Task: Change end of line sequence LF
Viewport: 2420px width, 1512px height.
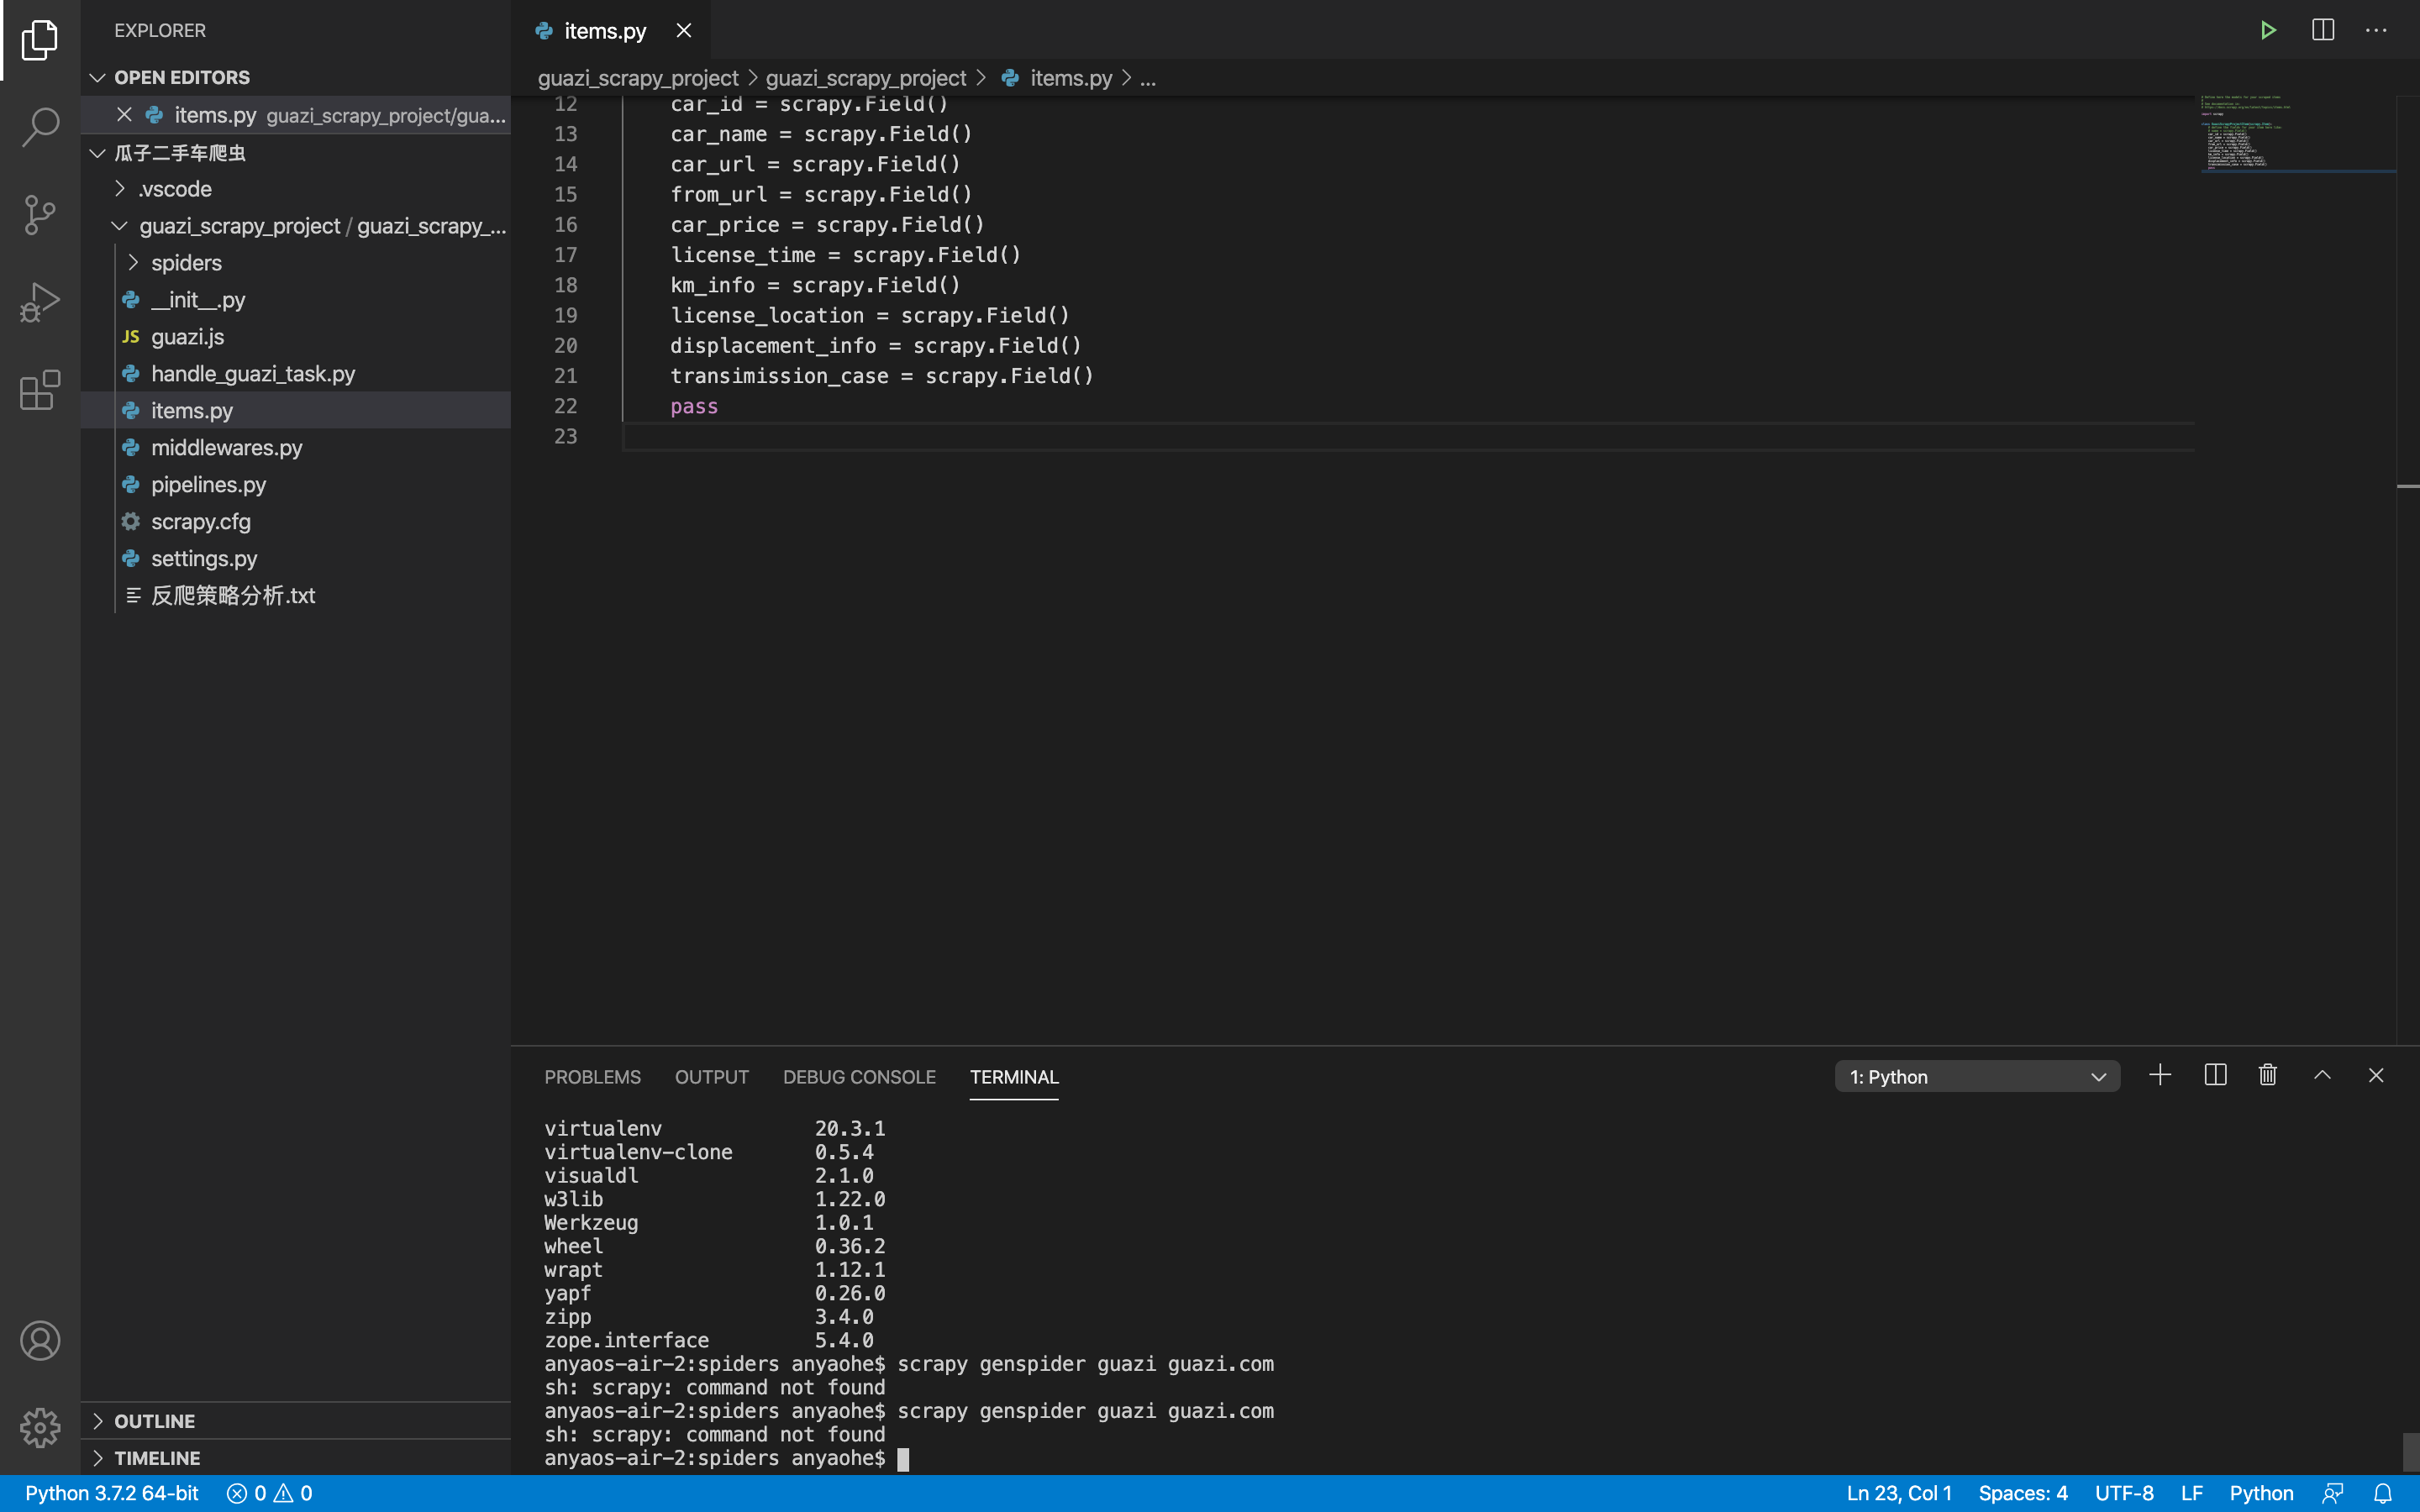Action: 2192,1493
